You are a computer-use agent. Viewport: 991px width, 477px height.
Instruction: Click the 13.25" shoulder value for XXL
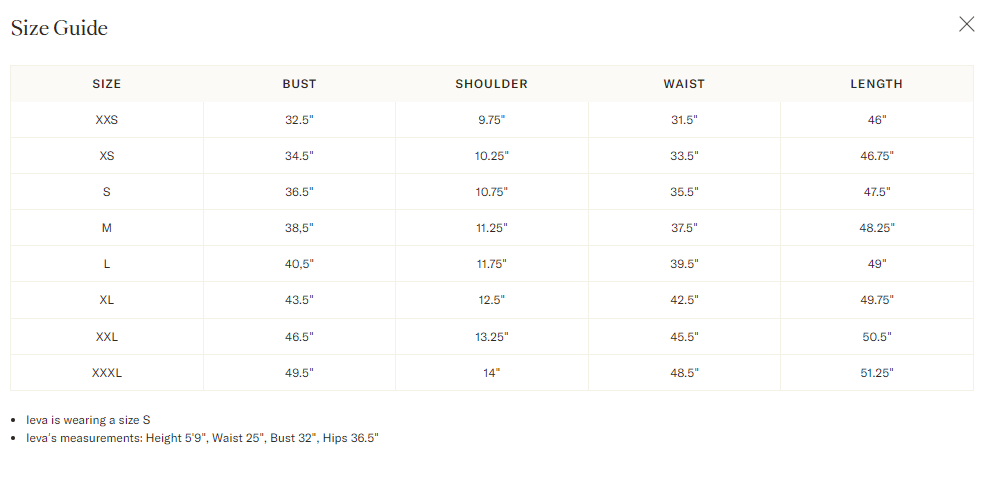(x=492, y=337)
